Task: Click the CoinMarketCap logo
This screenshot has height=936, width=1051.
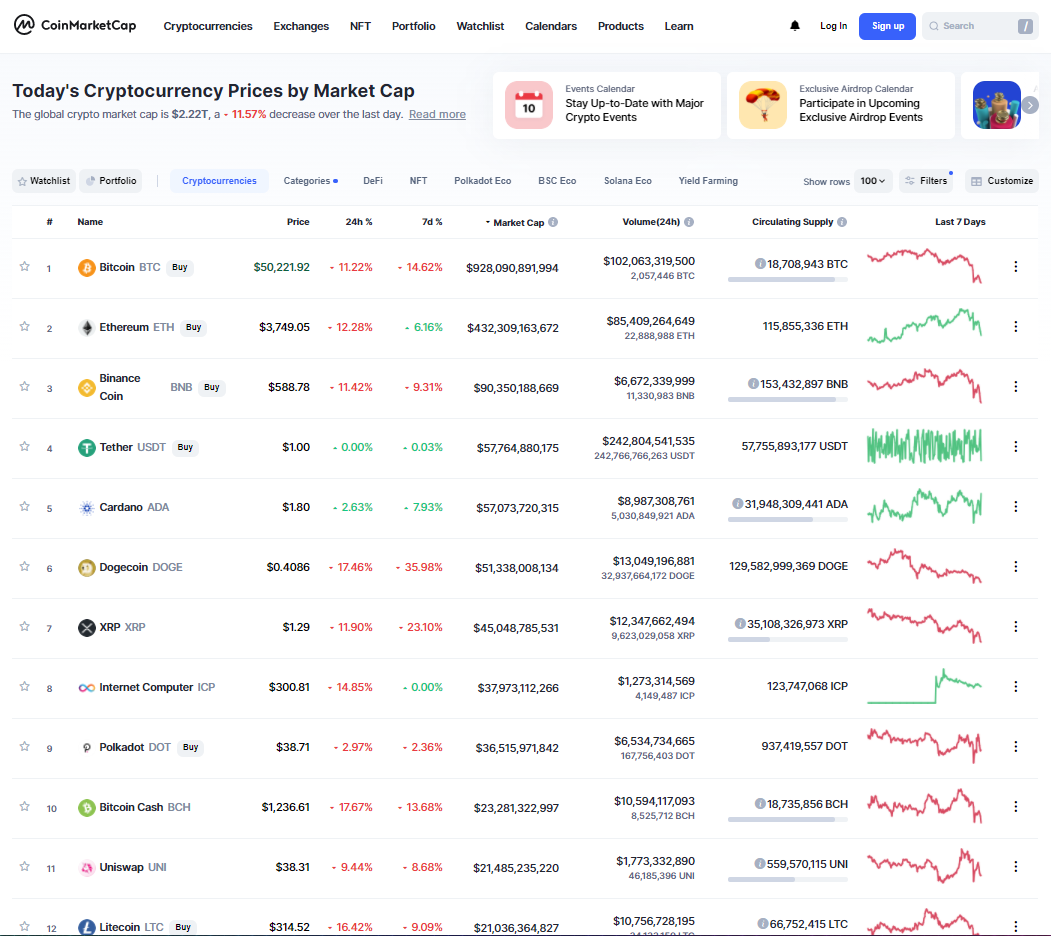Action: pyautogui.click(x=75, y=25)
